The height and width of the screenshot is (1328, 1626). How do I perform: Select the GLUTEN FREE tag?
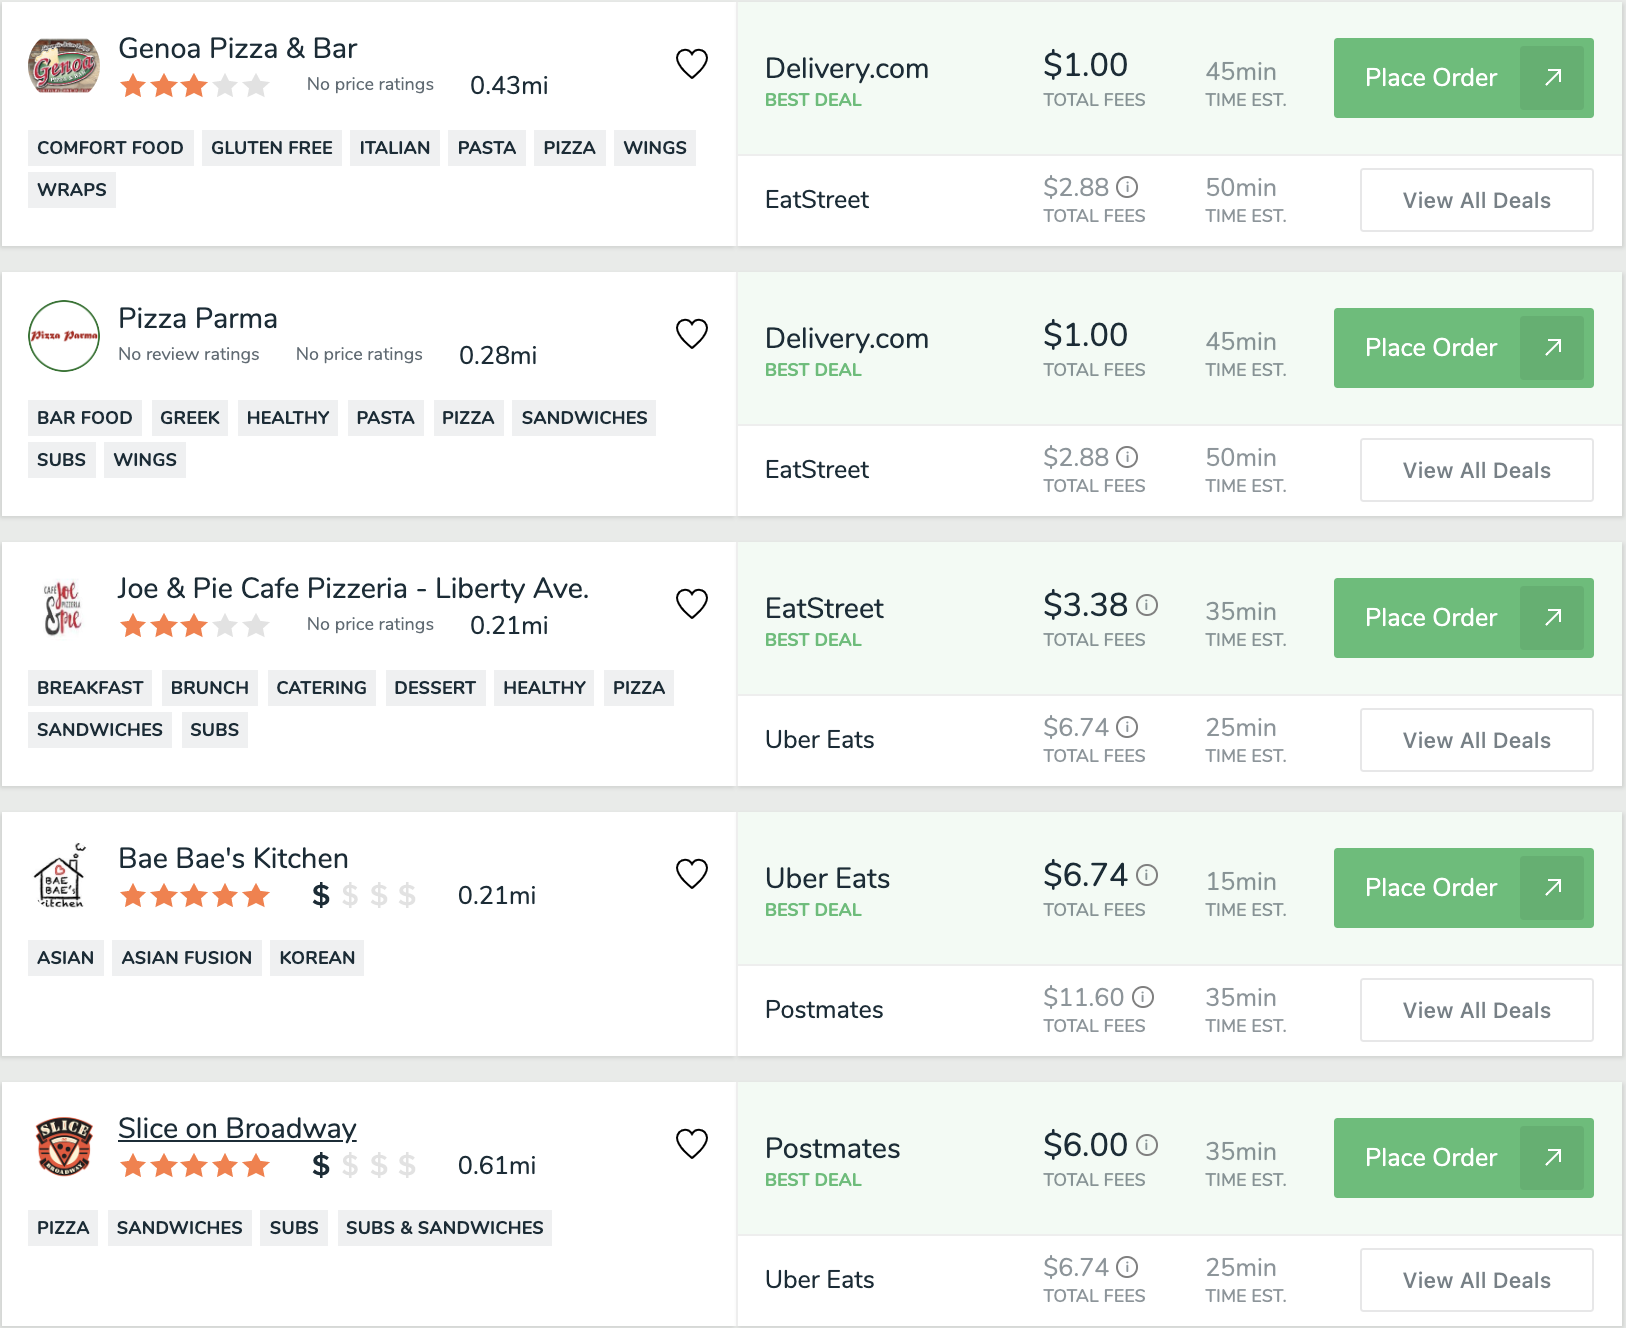(x=272, y=148)
